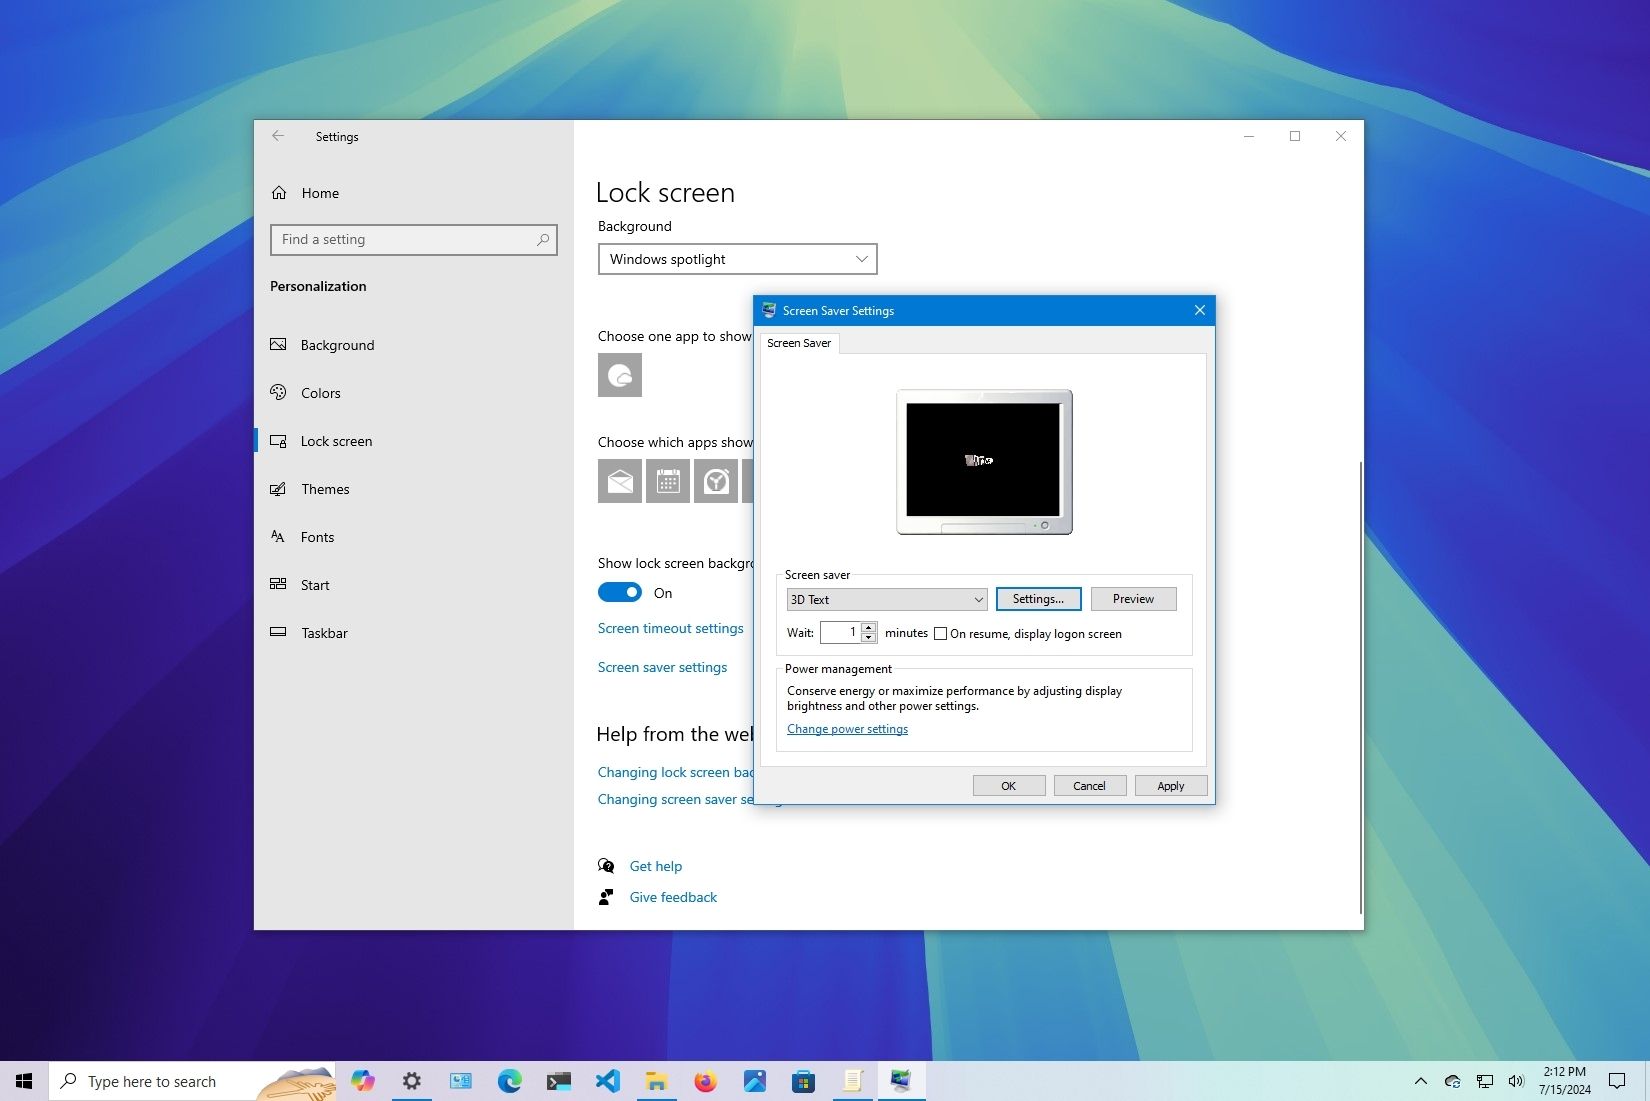The width and height of the screenshot is (1650, 1101).
Task: Increase the Wait minutes with the stepper
Action: click(x=867, y=627)
